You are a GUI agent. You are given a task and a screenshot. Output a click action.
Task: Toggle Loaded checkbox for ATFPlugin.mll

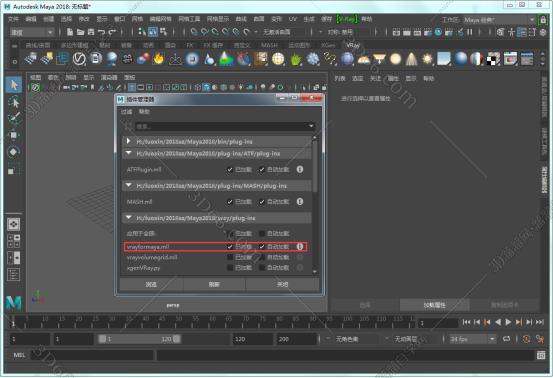tap(230, 170)
